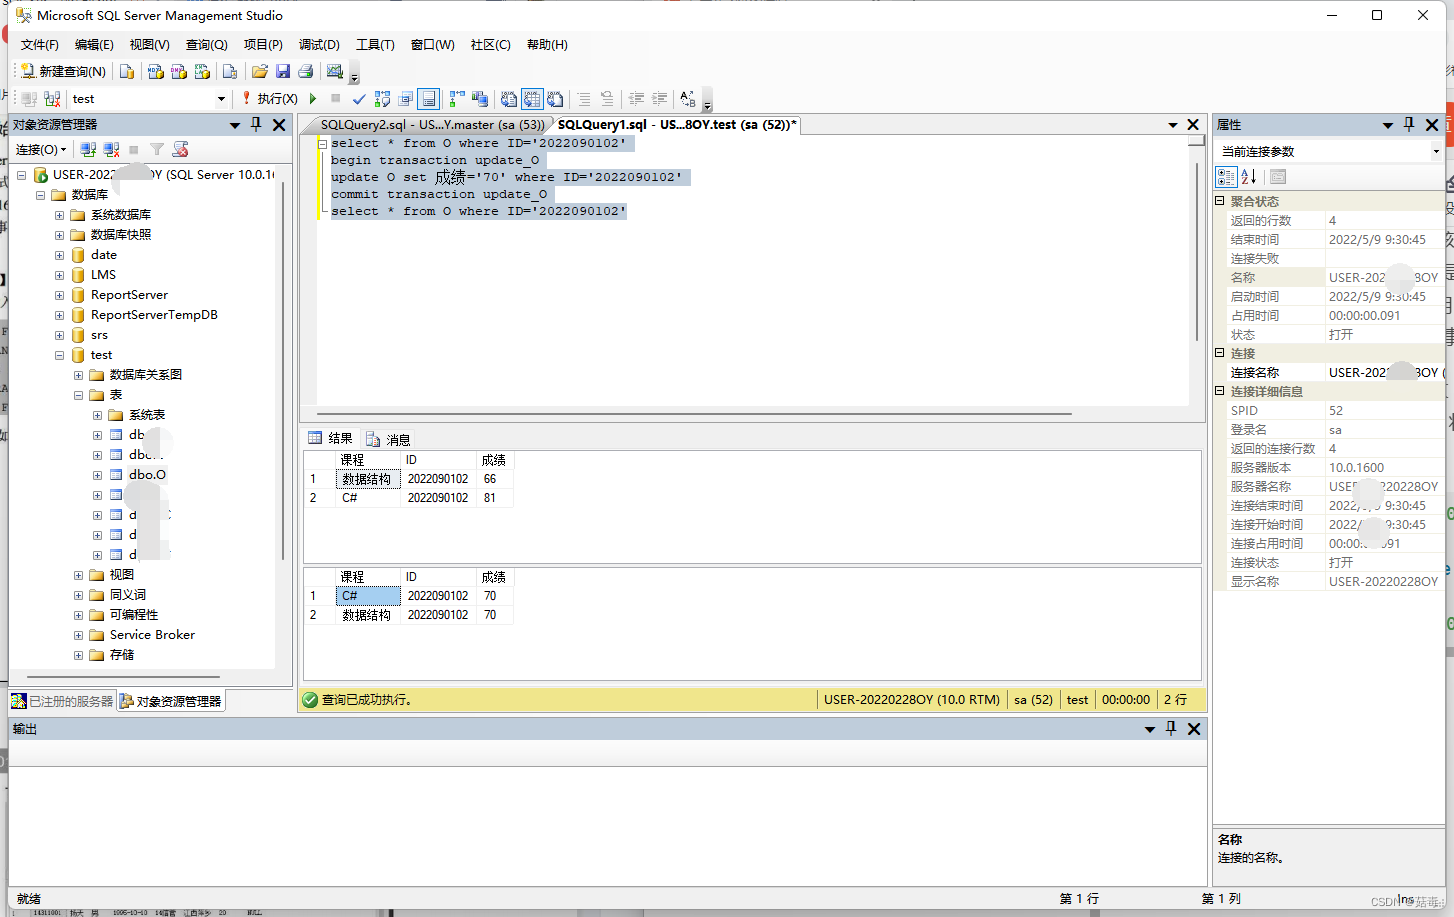1454x917 pixels.
Task: Click the save floppy disk icon
Action: pyautogui.click(x=283, y=71)
